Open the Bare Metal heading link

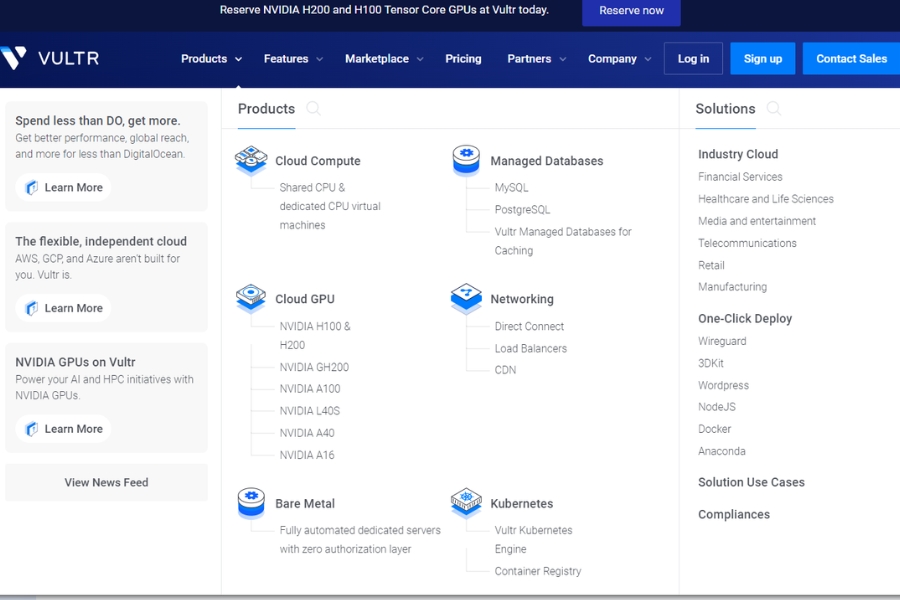305,504
